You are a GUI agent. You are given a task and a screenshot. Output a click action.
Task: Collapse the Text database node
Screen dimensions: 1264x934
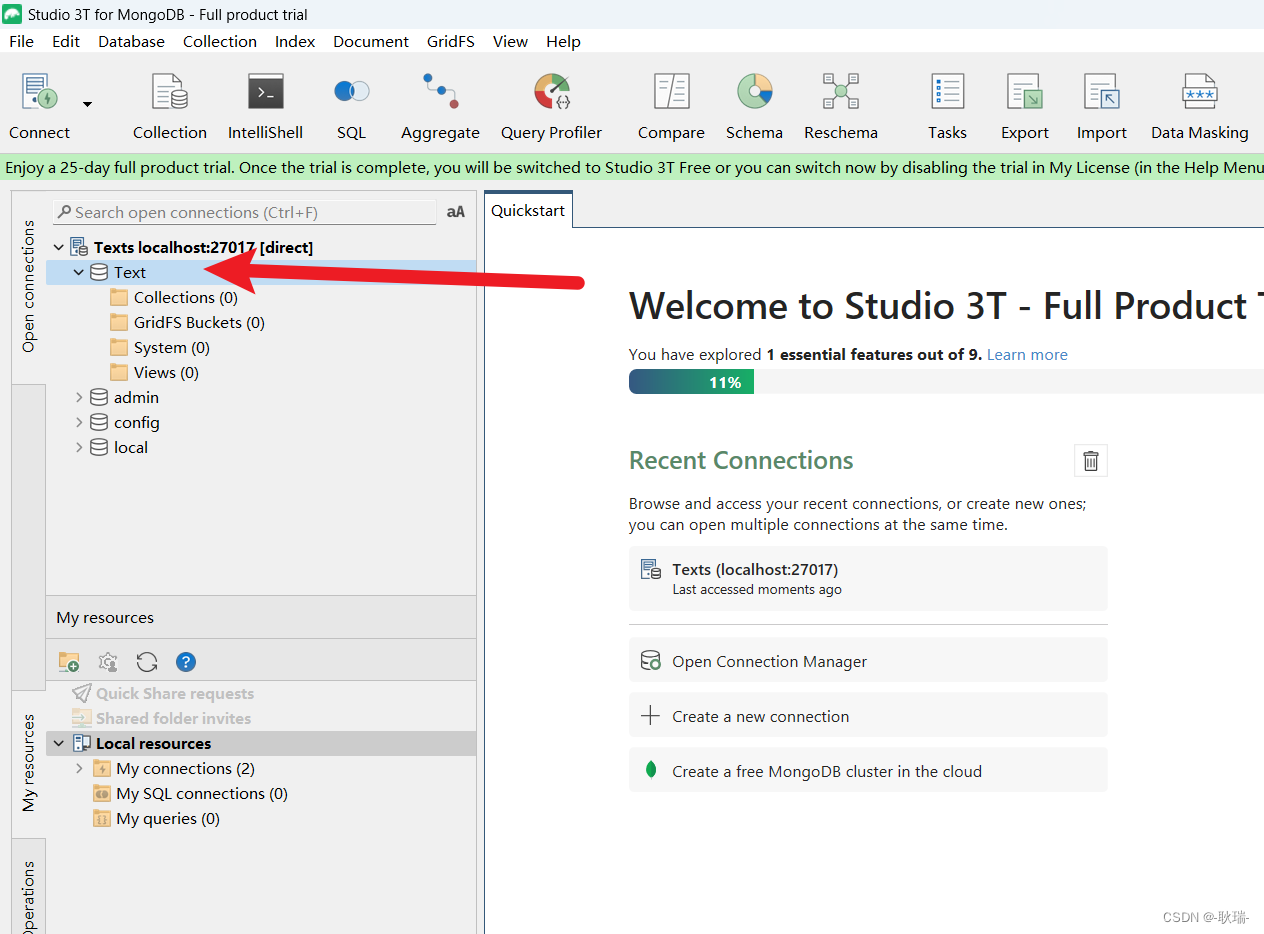79,272
